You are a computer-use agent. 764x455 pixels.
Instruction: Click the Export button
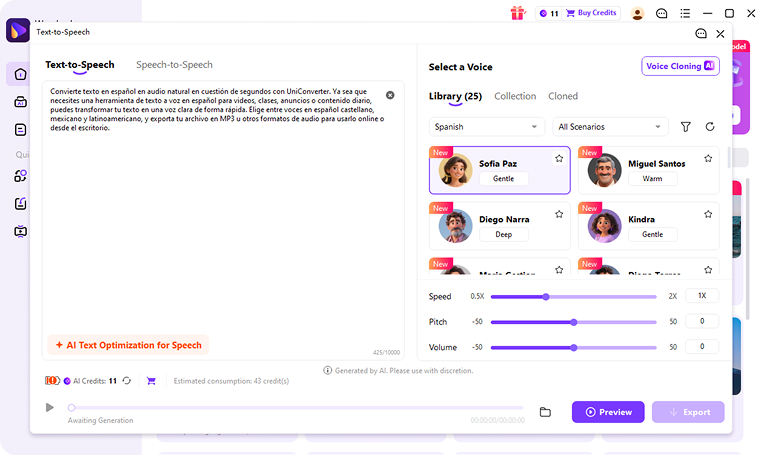(688, 412)
